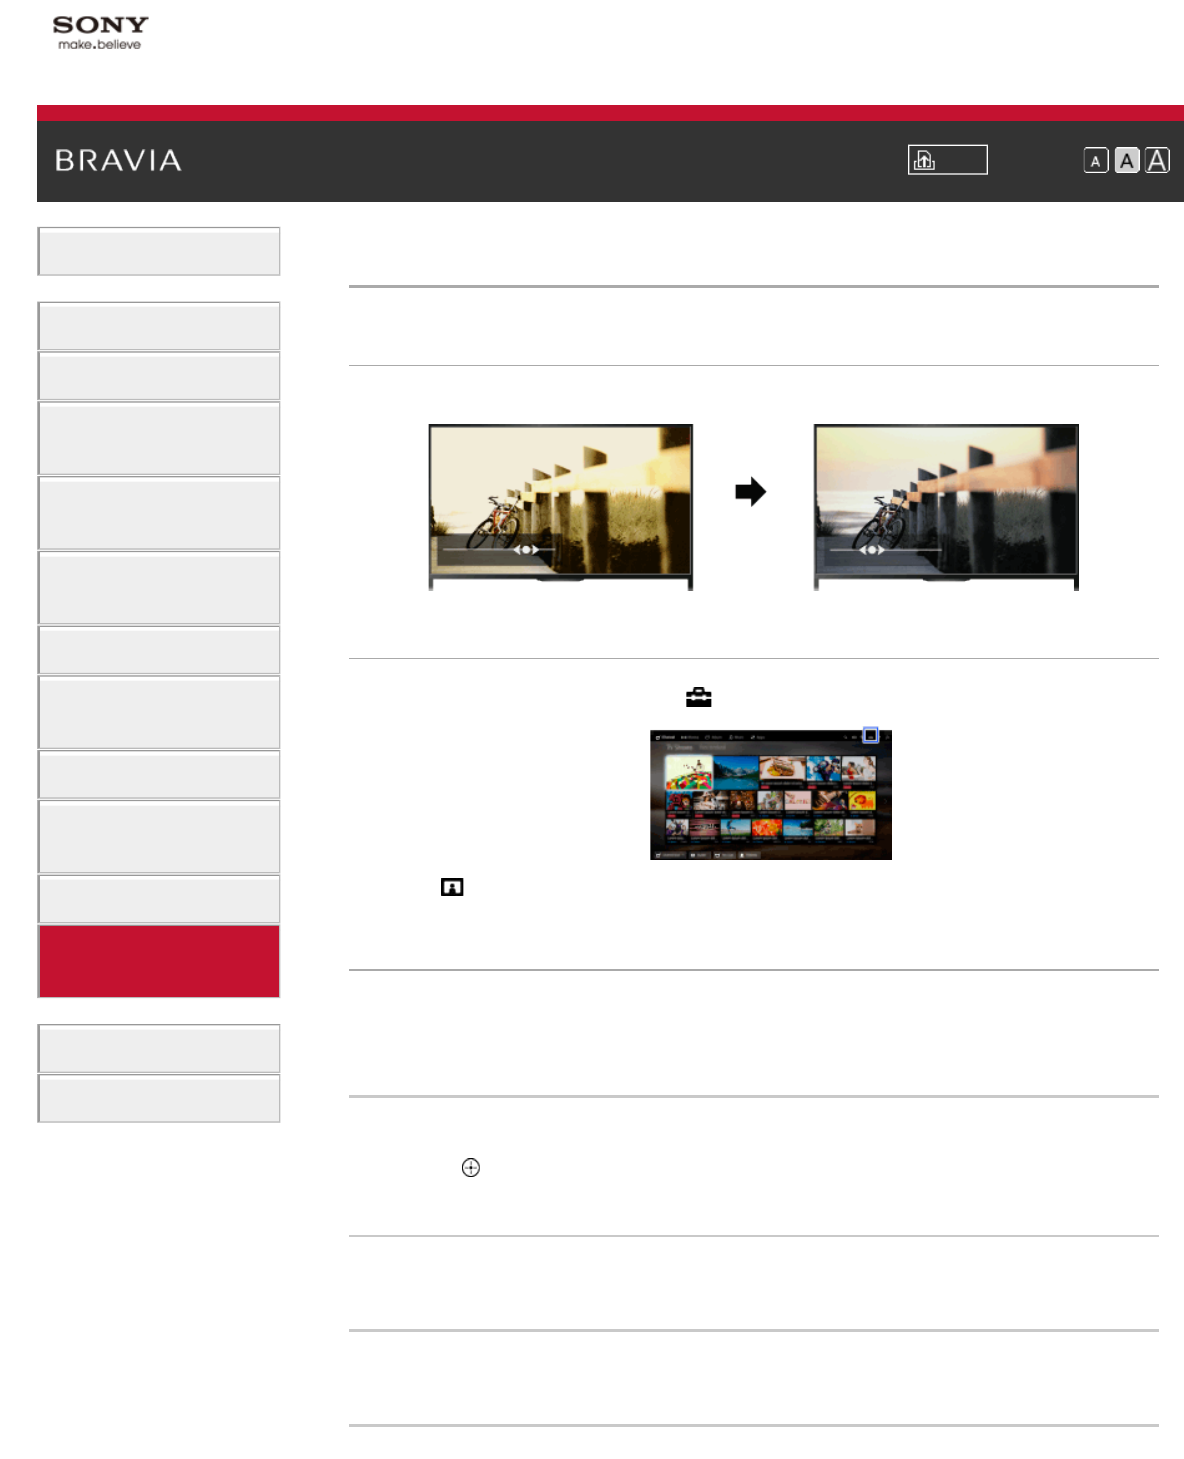Click the color-adjusted TV image on right

[x=946, y=507]
